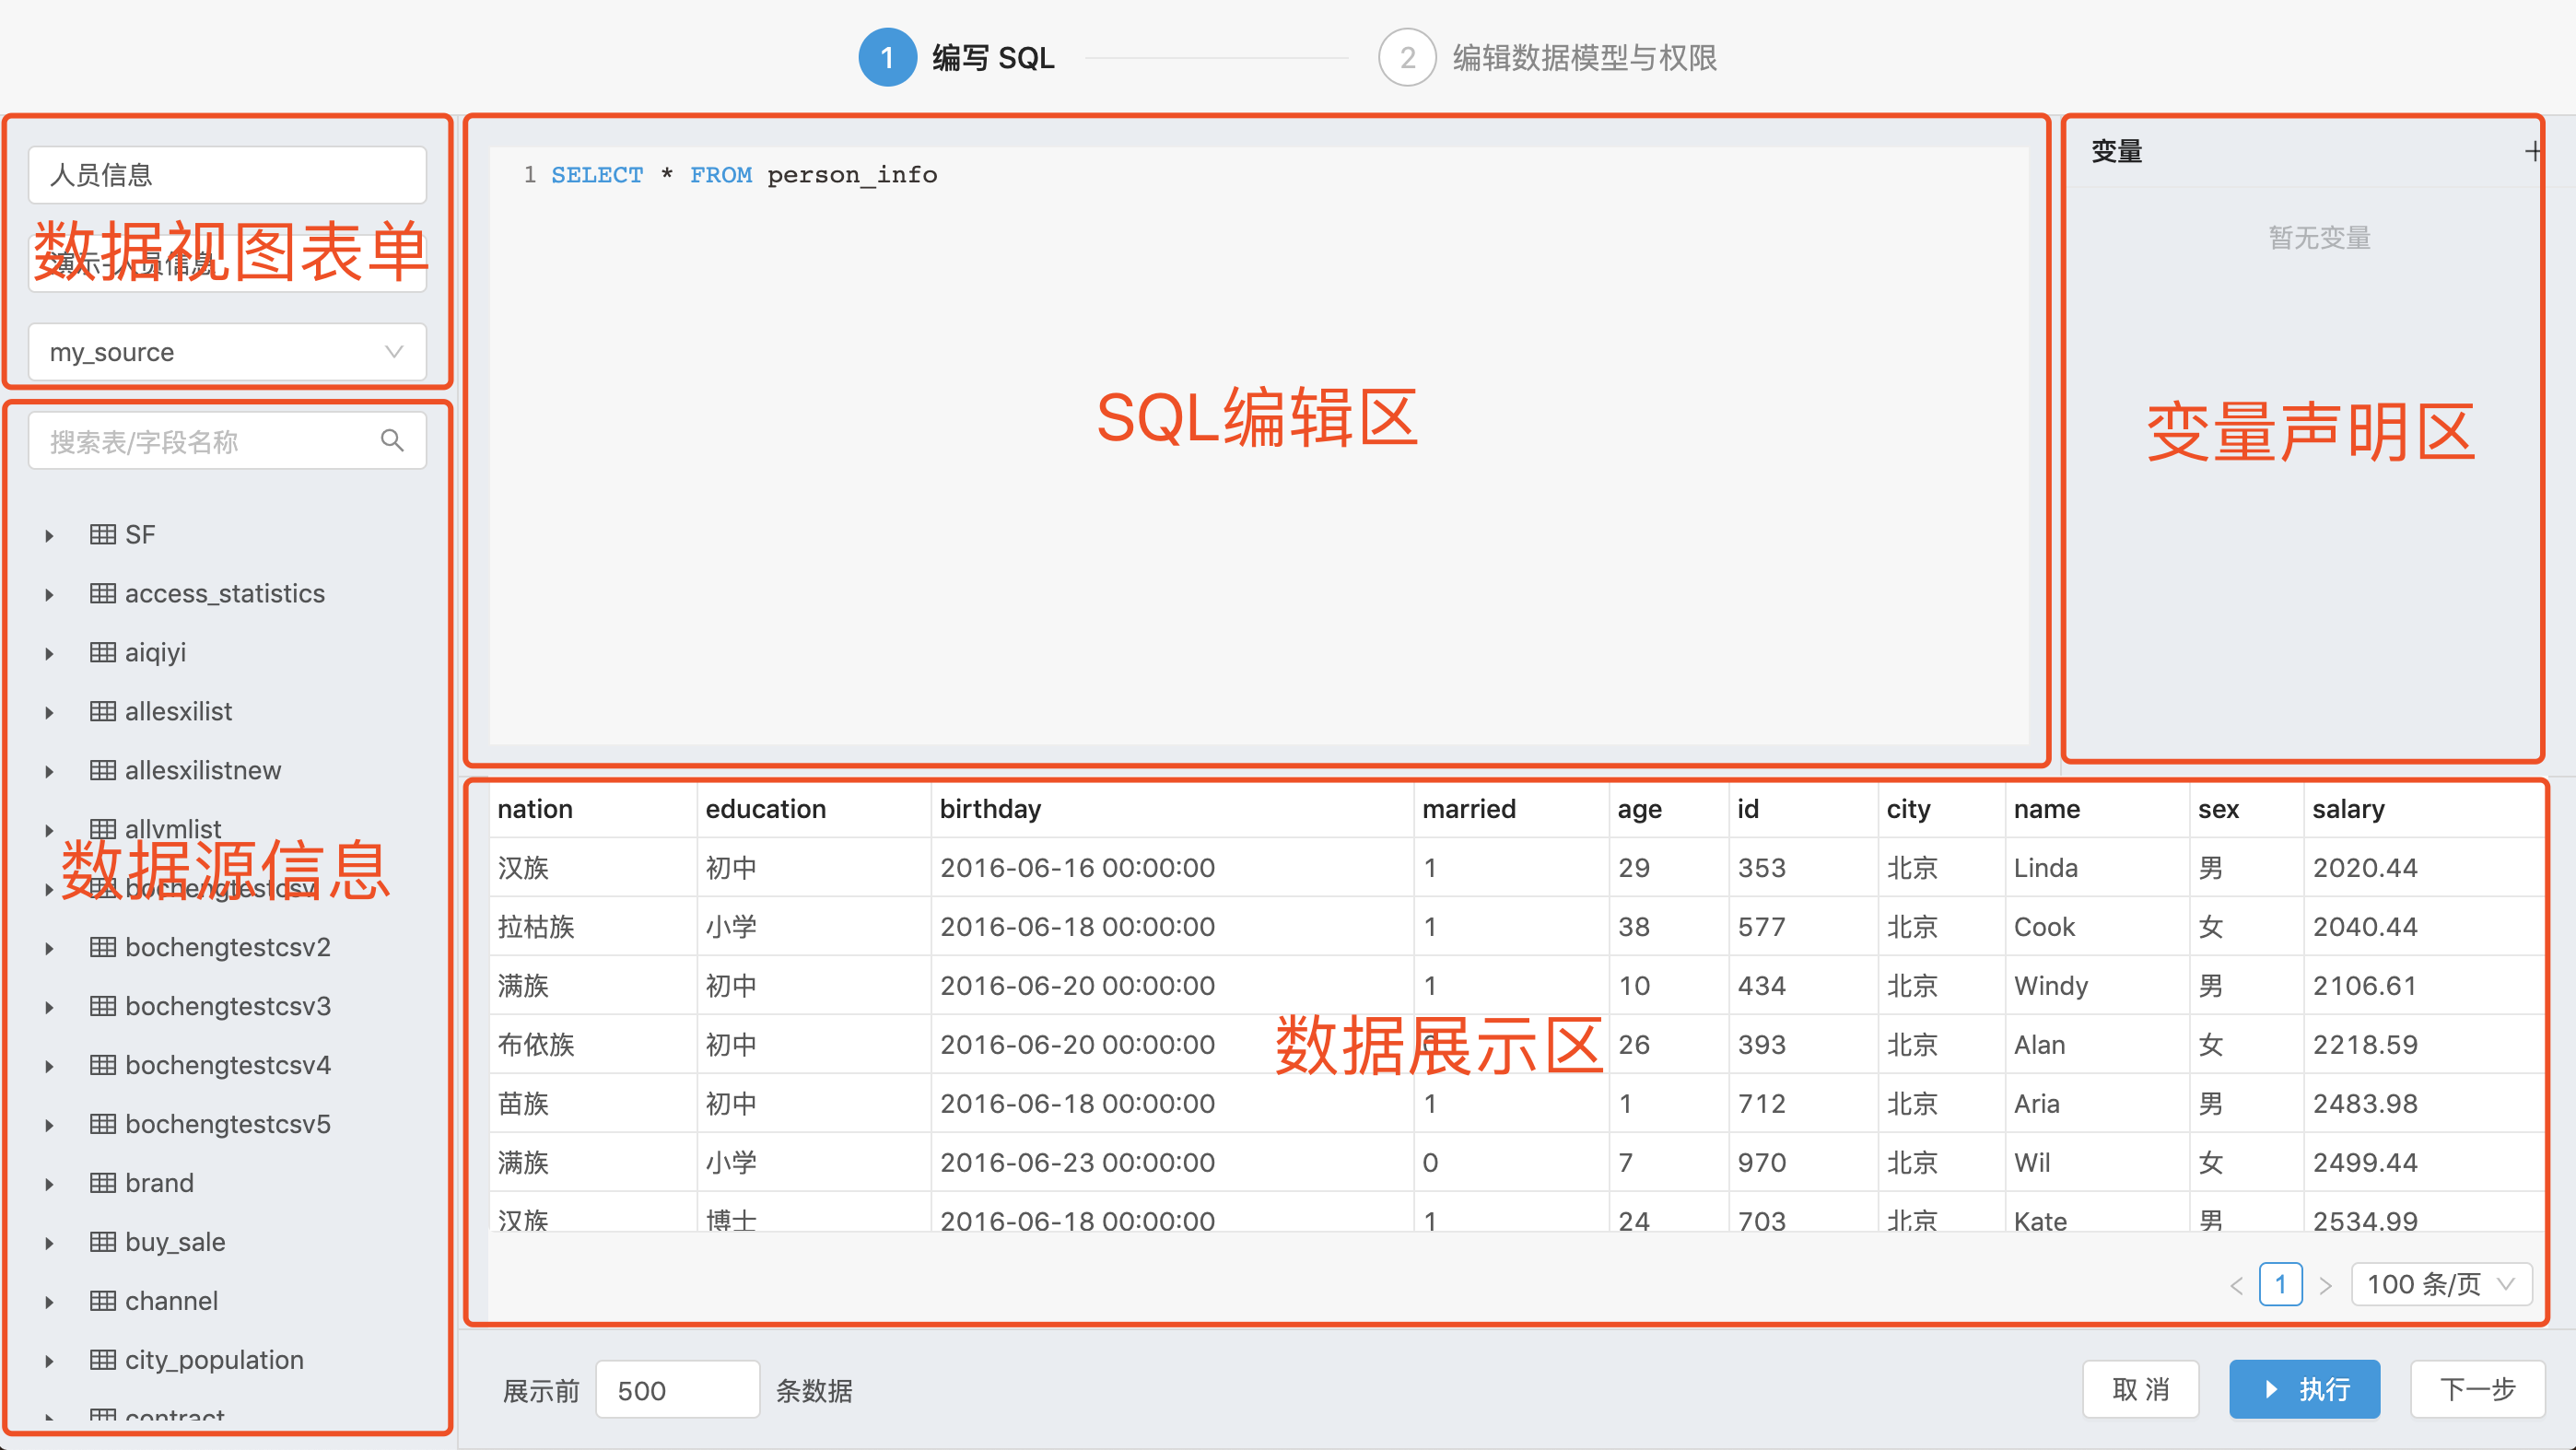Click the plus icon to add variable
2576x1450 pixels.
2532,152
